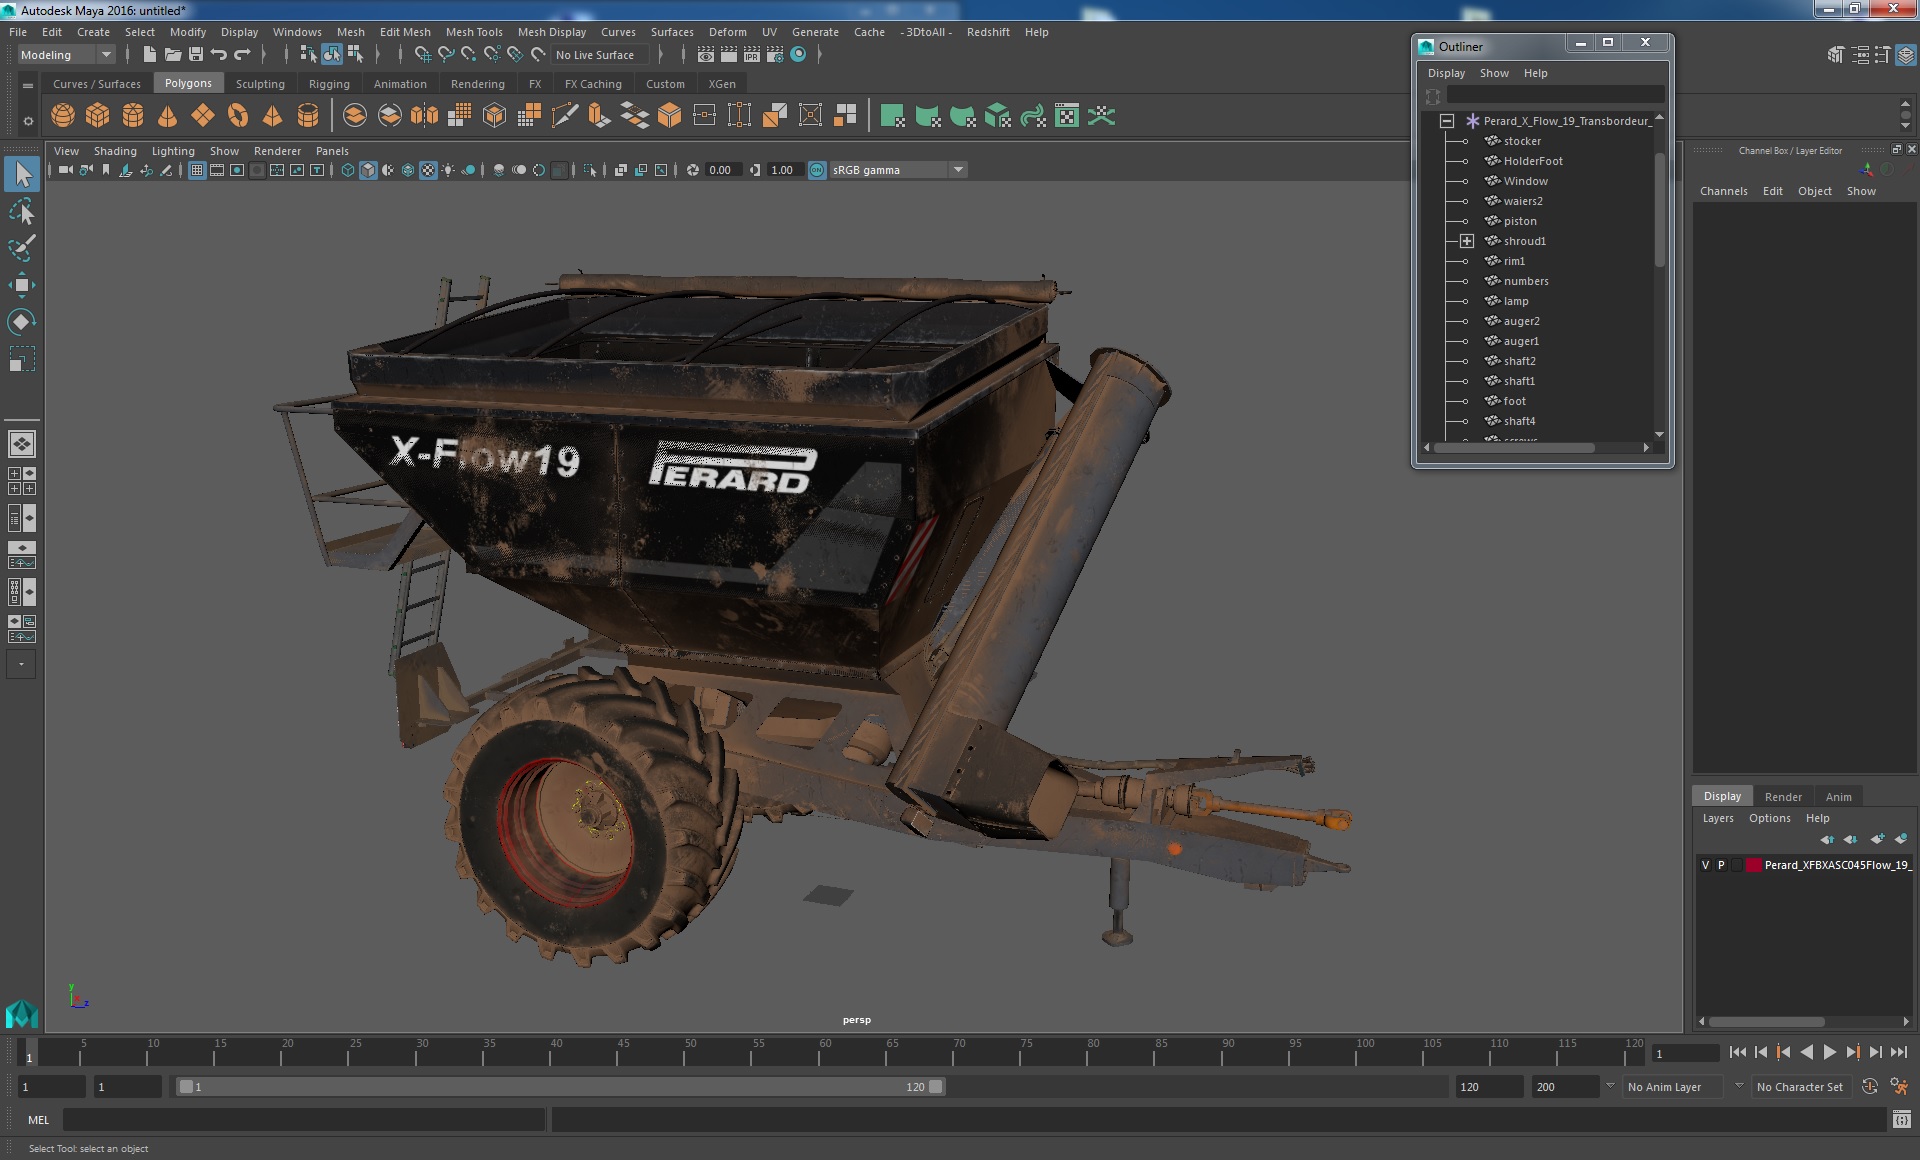Toggle the viewport grid display

click(x=197, y=170)
